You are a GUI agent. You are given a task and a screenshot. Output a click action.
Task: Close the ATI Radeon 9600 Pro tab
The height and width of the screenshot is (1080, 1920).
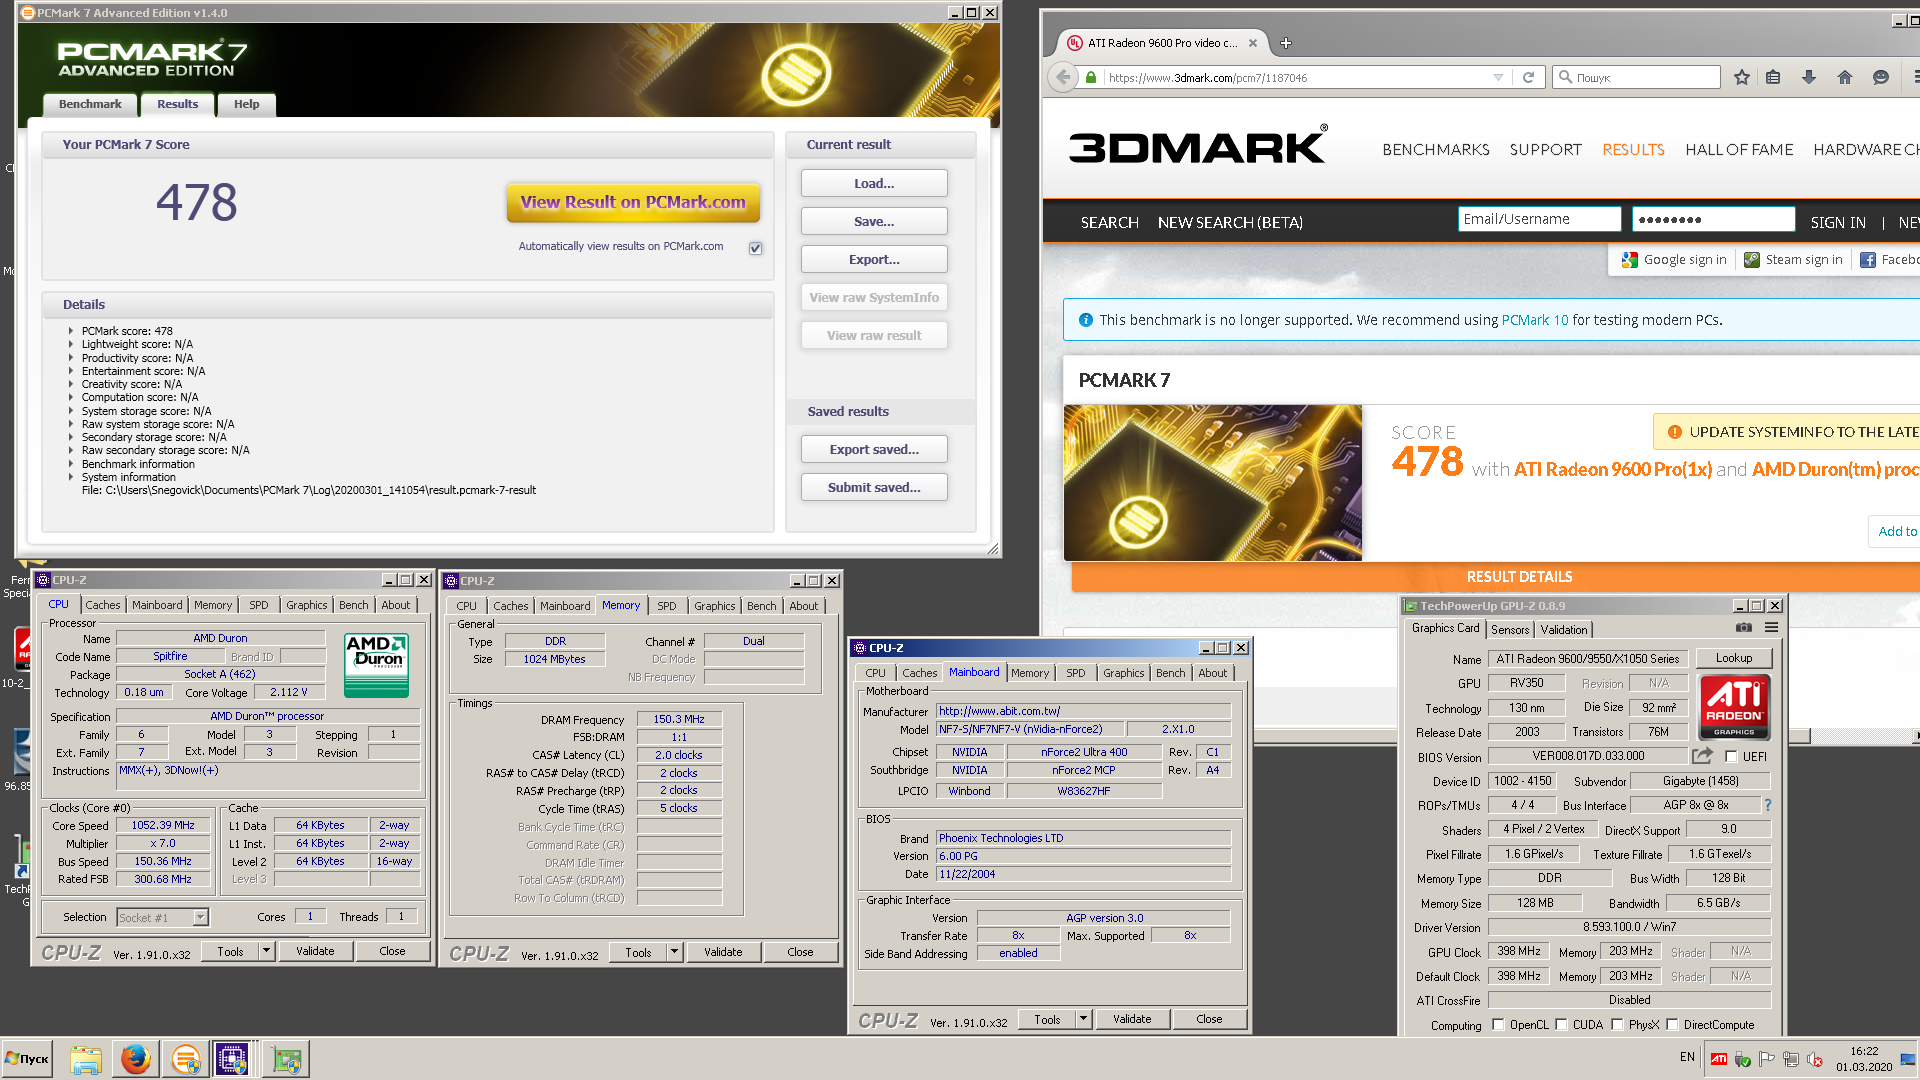[x=1254, y=43]
